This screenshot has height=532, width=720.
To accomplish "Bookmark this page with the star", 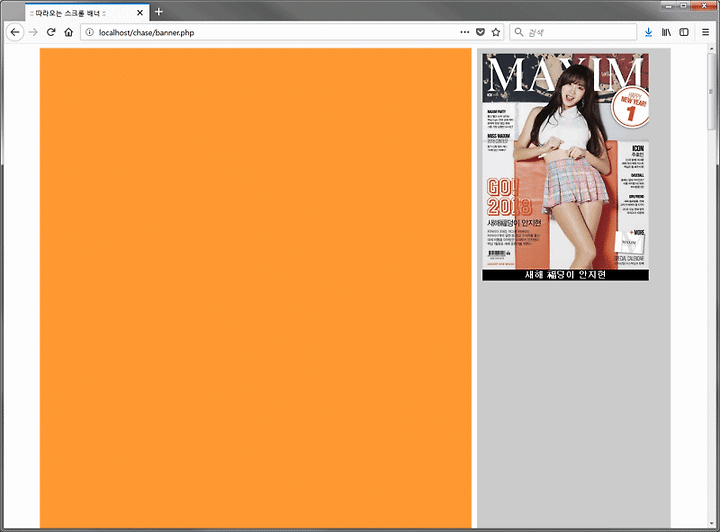I will click(x=496, y=32).
